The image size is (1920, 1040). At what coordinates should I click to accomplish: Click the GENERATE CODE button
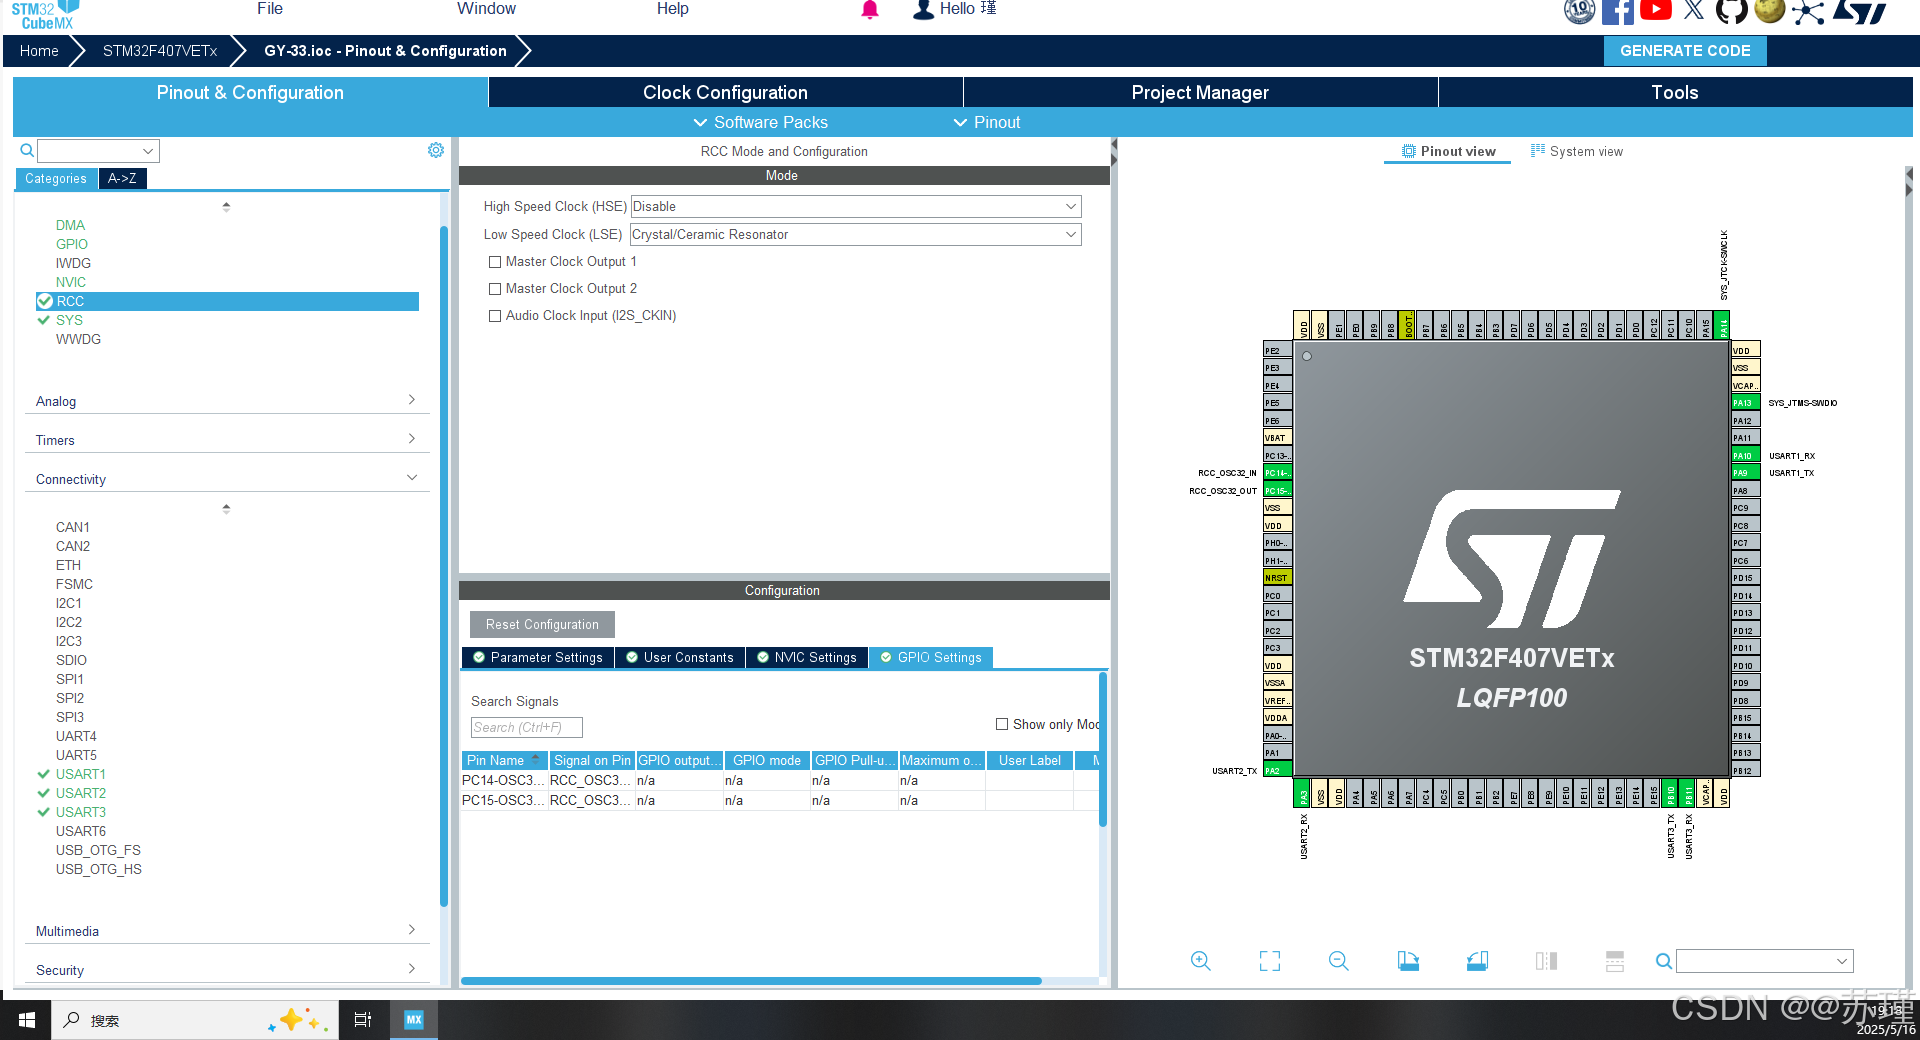coord(1685,50)
